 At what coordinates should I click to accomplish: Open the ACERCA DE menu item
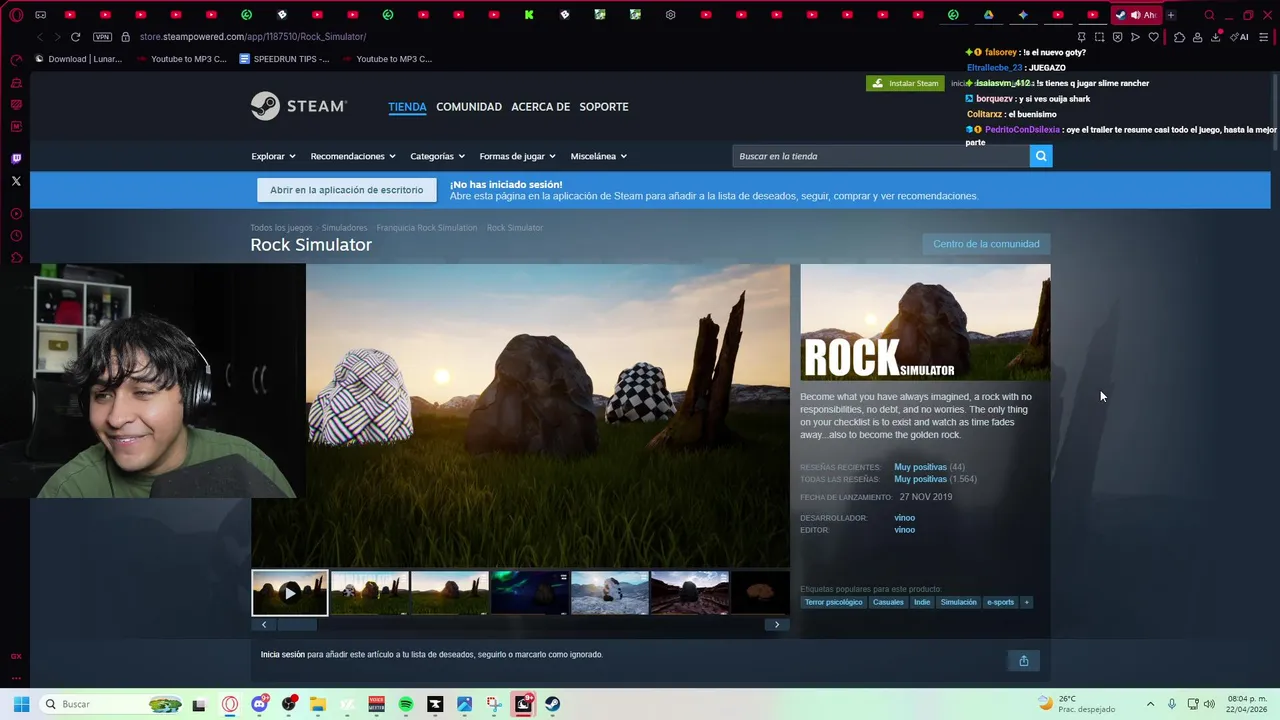coord(540,107)
